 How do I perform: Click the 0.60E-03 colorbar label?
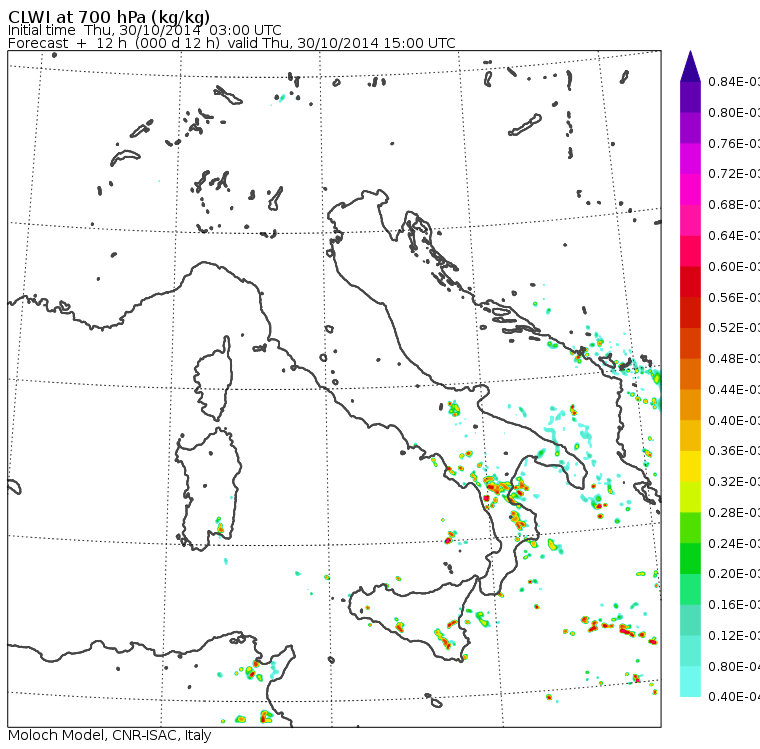pos(734,267)
